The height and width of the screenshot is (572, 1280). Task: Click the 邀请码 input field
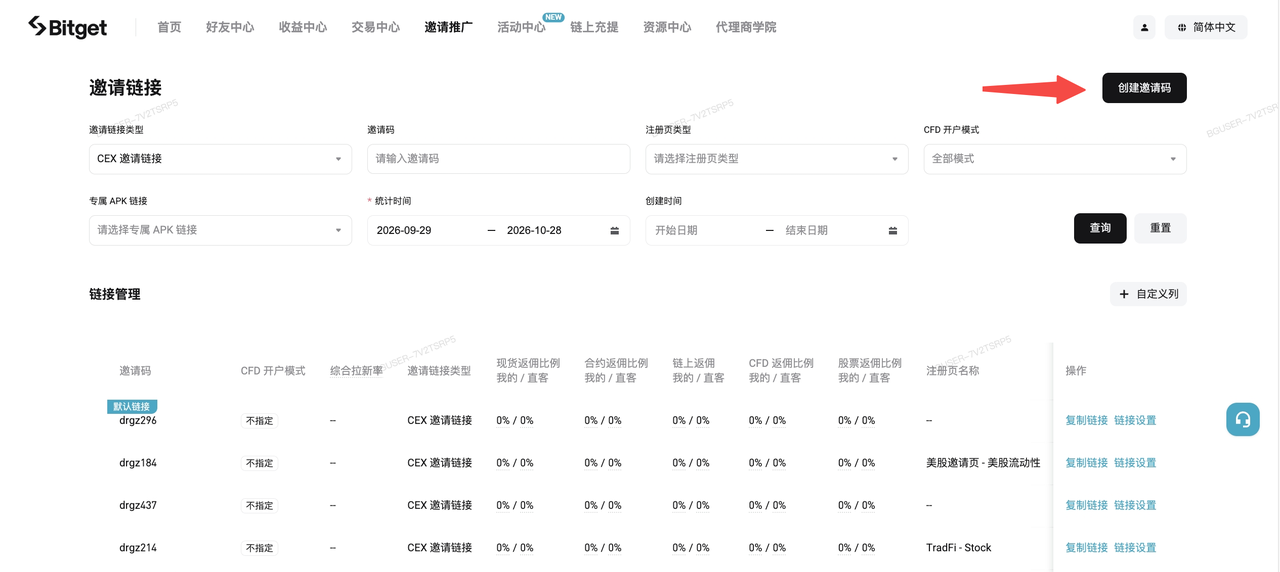[x=498, y=159]
